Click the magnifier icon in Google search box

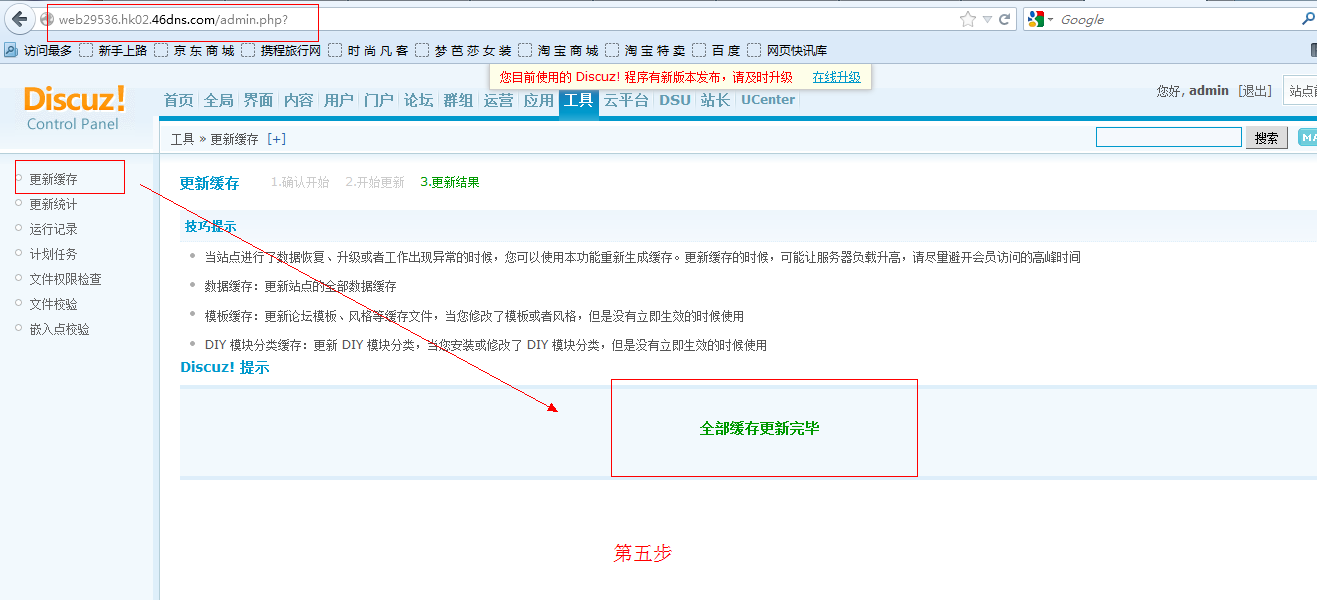(x=1308, y=19)
